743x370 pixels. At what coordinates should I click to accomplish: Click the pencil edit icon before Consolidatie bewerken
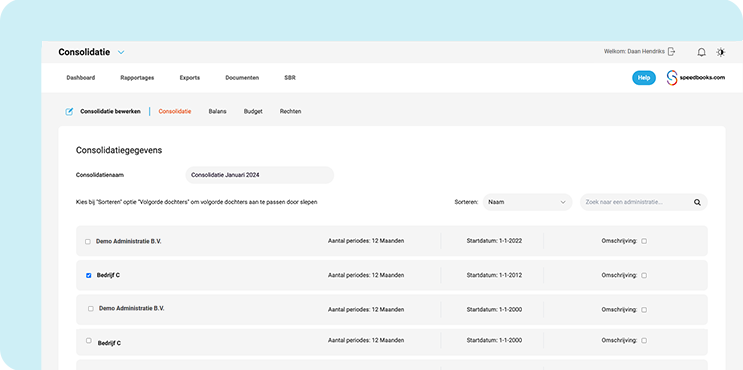pos(69,112)
